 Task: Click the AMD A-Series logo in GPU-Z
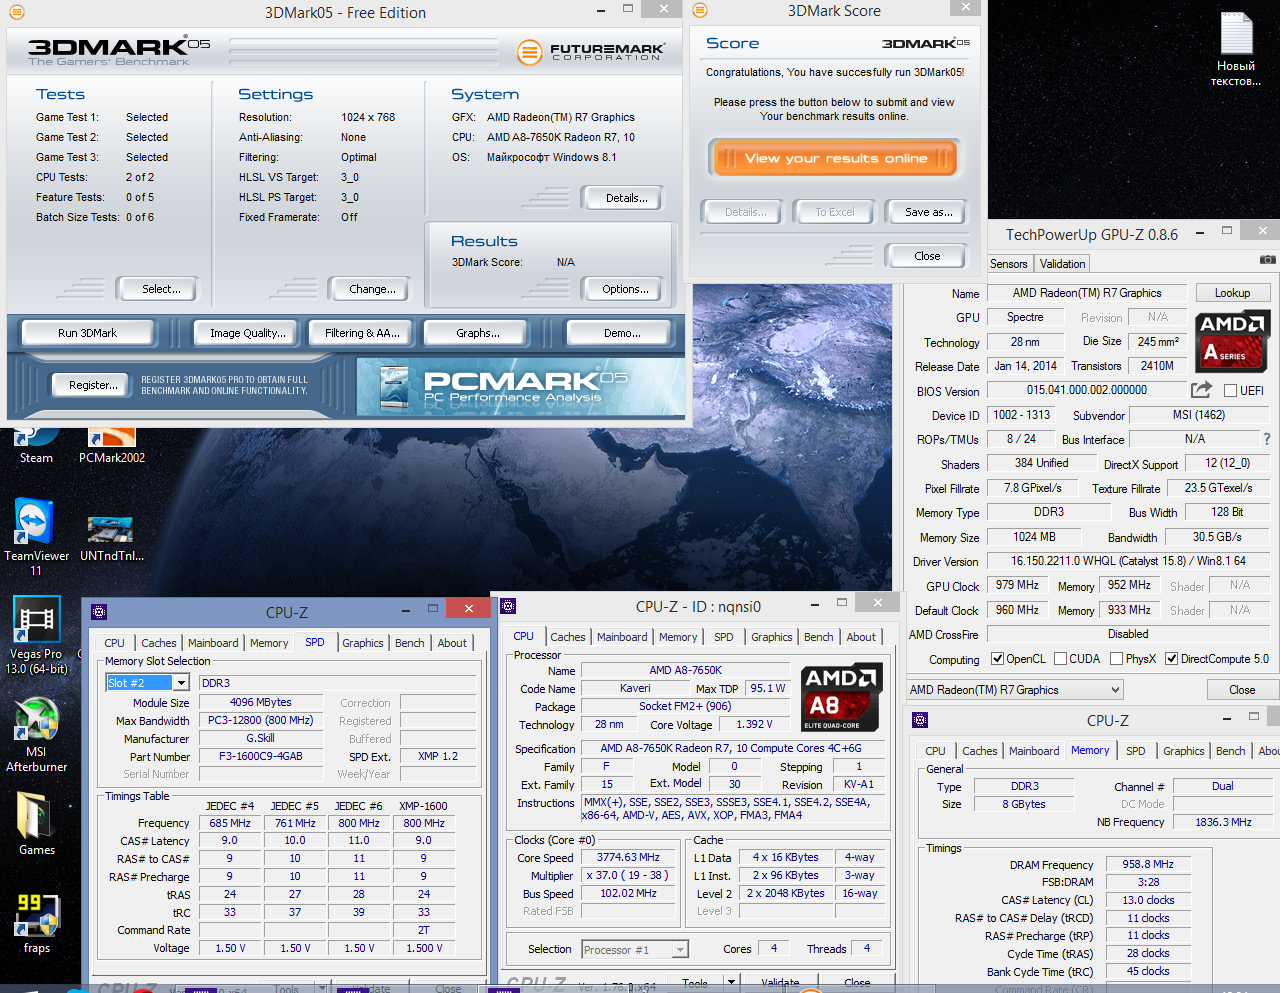coord(1232,340)
